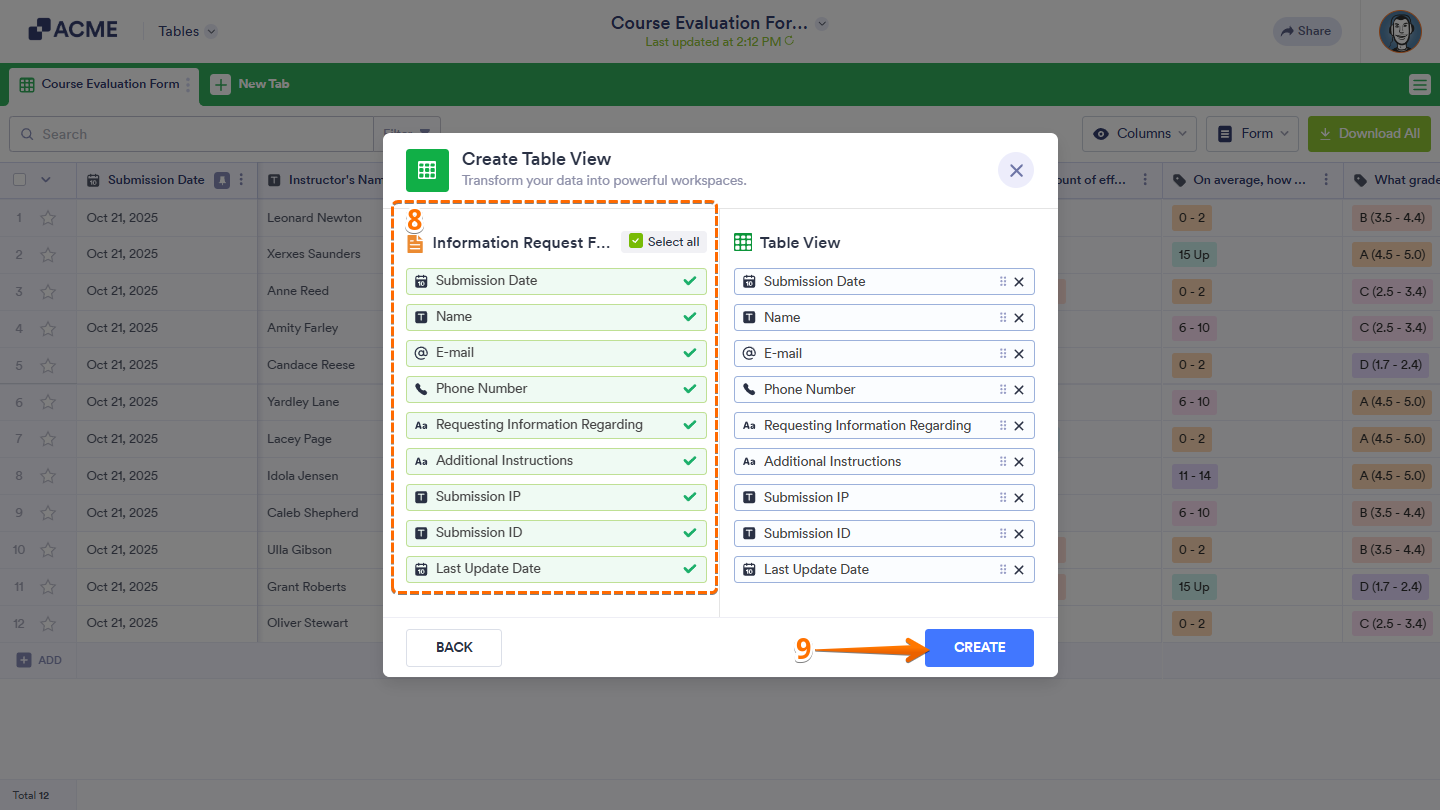Open the Columns dropdown
Screen dimensions: 1440x810
pyautogui.click(x=1139, y=134)
